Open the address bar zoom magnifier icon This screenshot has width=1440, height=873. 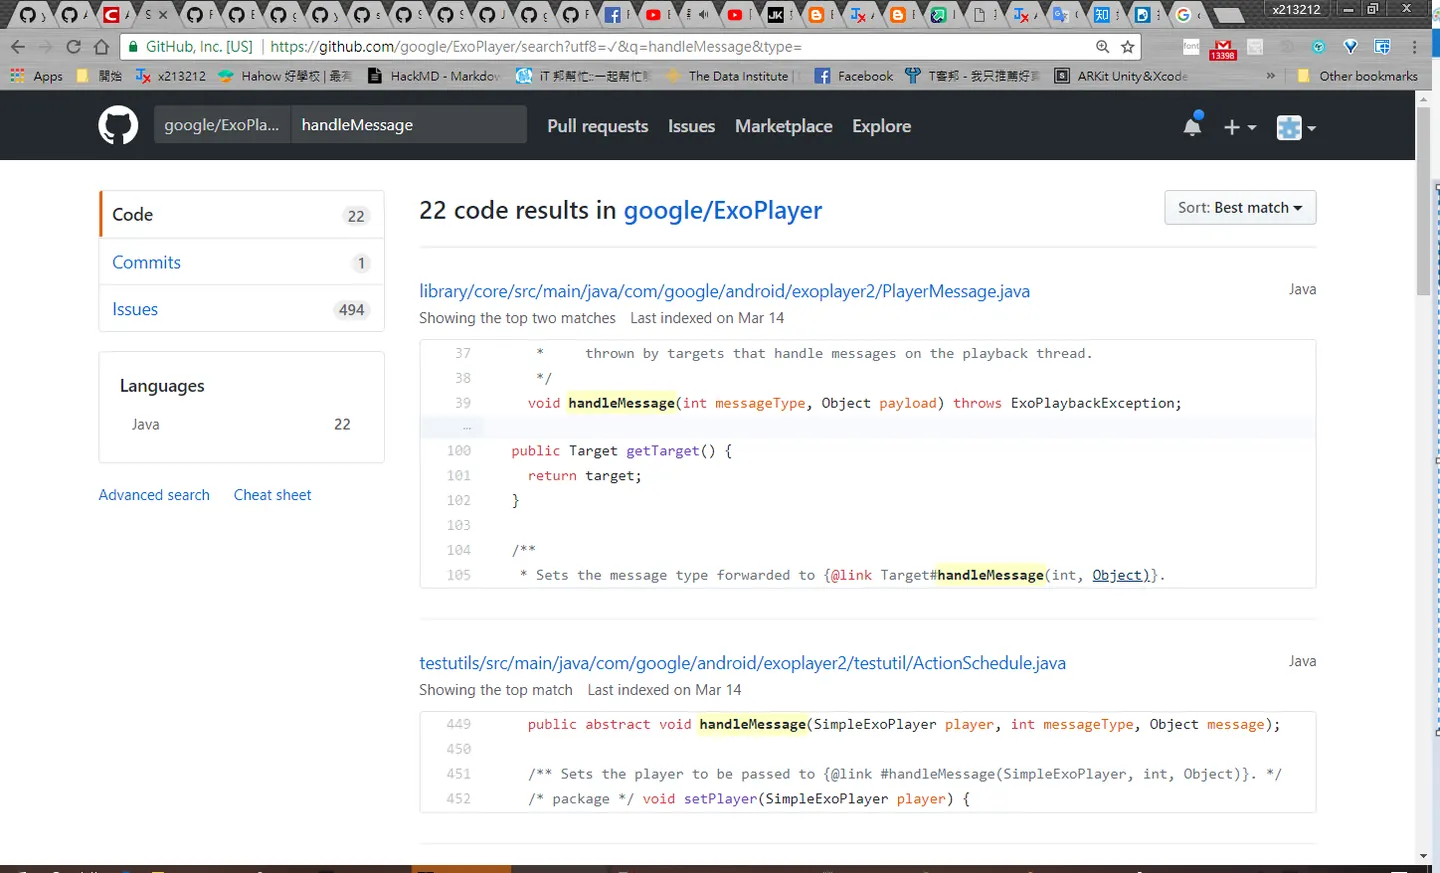coord(1102,47)
